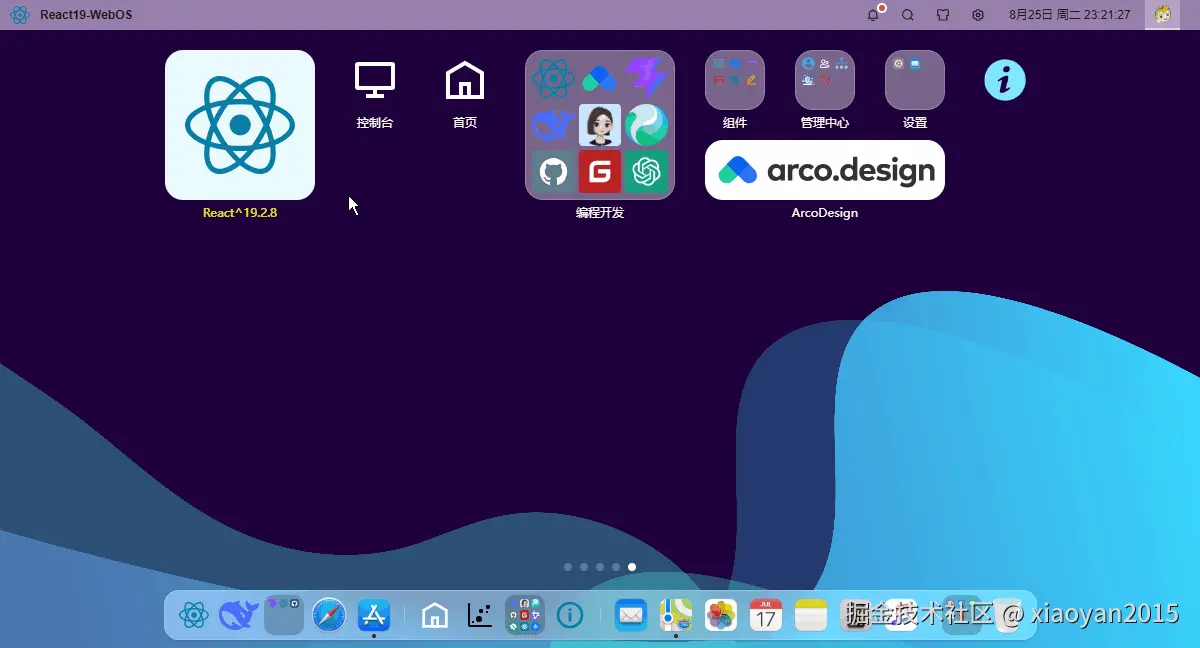Open the ChatGPT icon in 编程开发 folder

[x=646, y=172]
